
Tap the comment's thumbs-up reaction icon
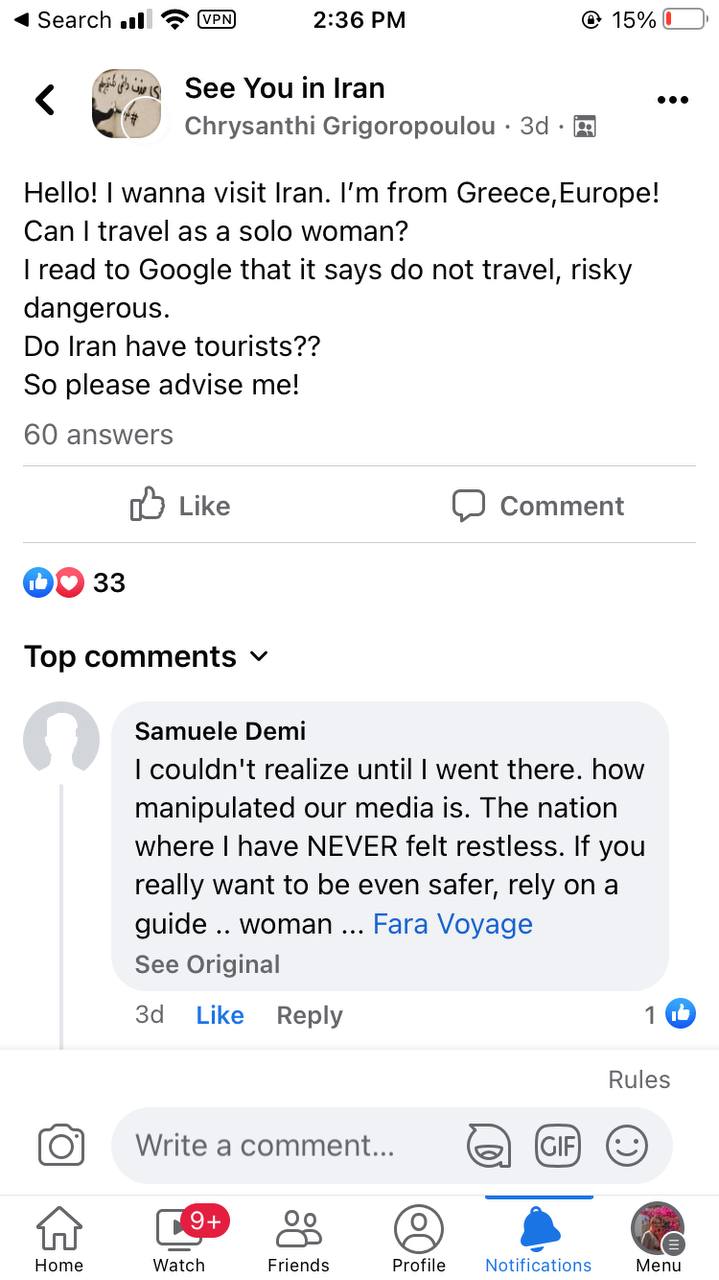680,1014
